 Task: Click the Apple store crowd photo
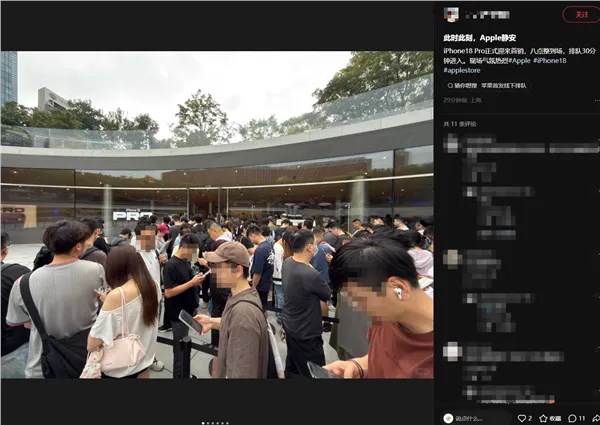point(217,215)
